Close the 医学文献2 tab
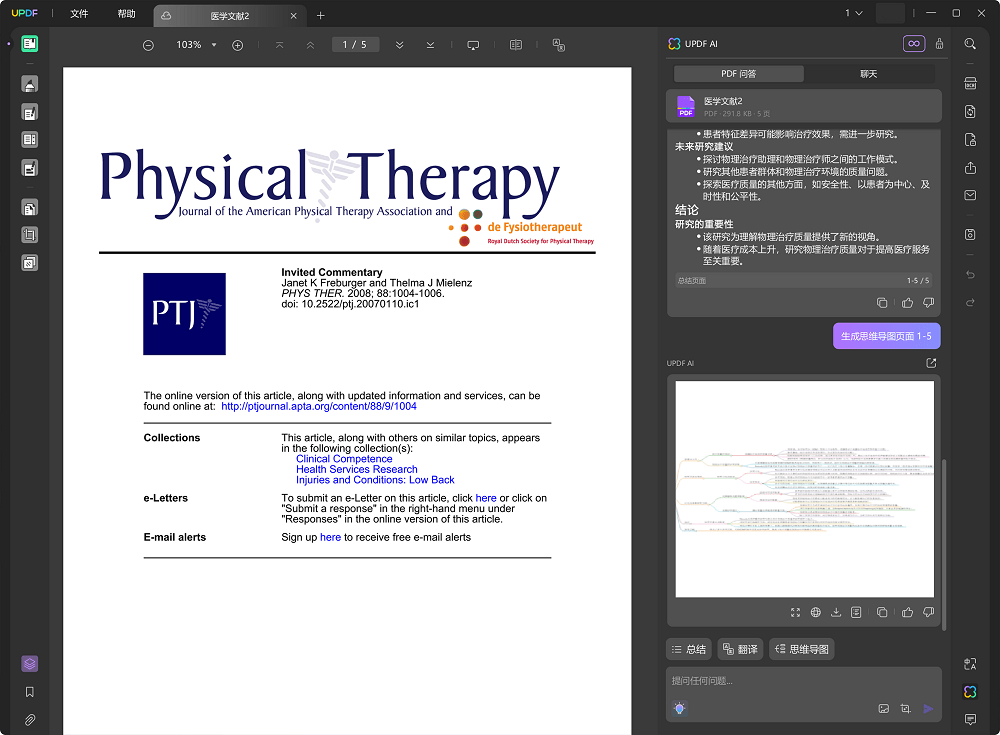Viewport: 1000px width, 735px height. pyautogui.click(x=293, y=16)
